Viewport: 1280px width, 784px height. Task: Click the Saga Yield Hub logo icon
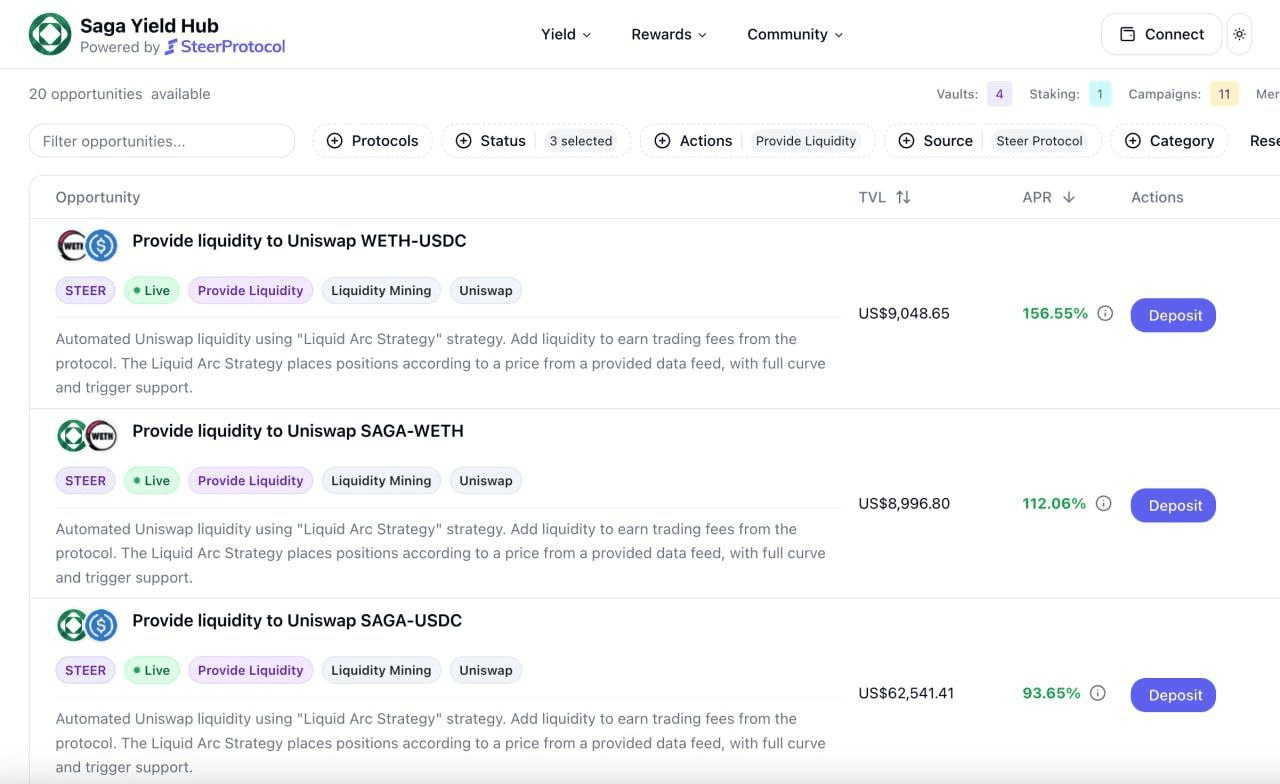click(x=50, y=34)
